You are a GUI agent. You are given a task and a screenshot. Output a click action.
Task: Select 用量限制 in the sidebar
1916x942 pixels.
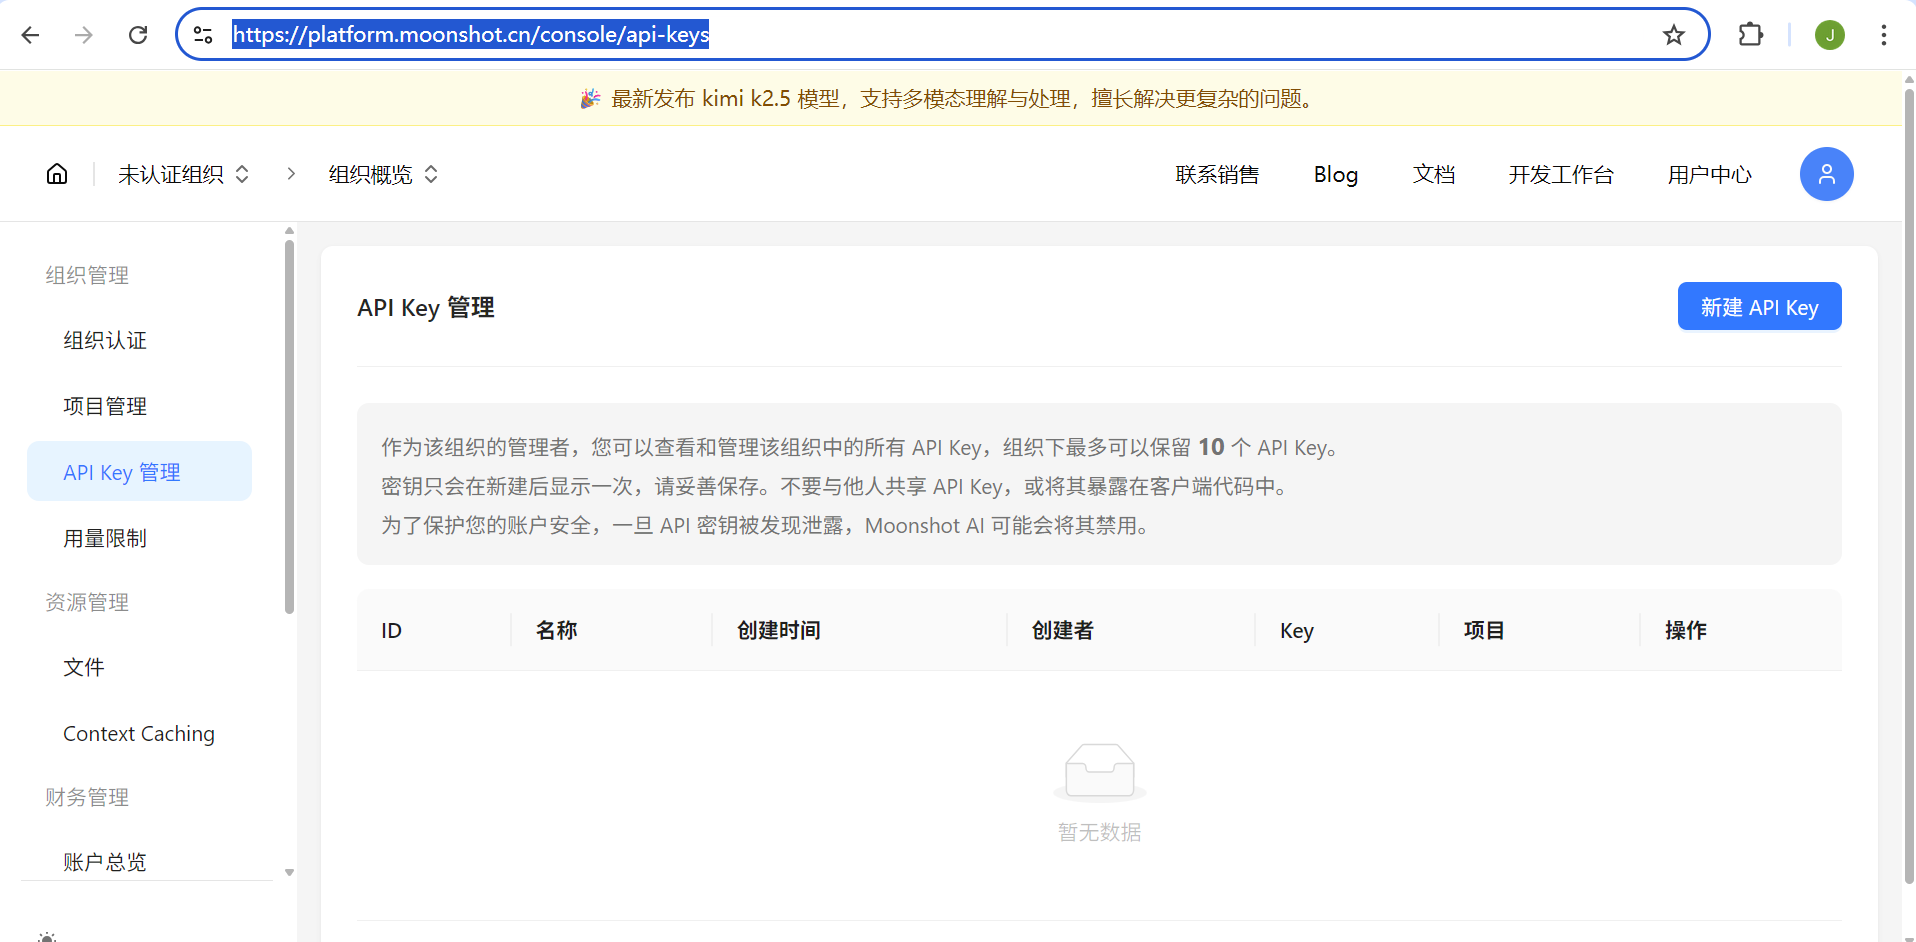click(x=139, y=538)
